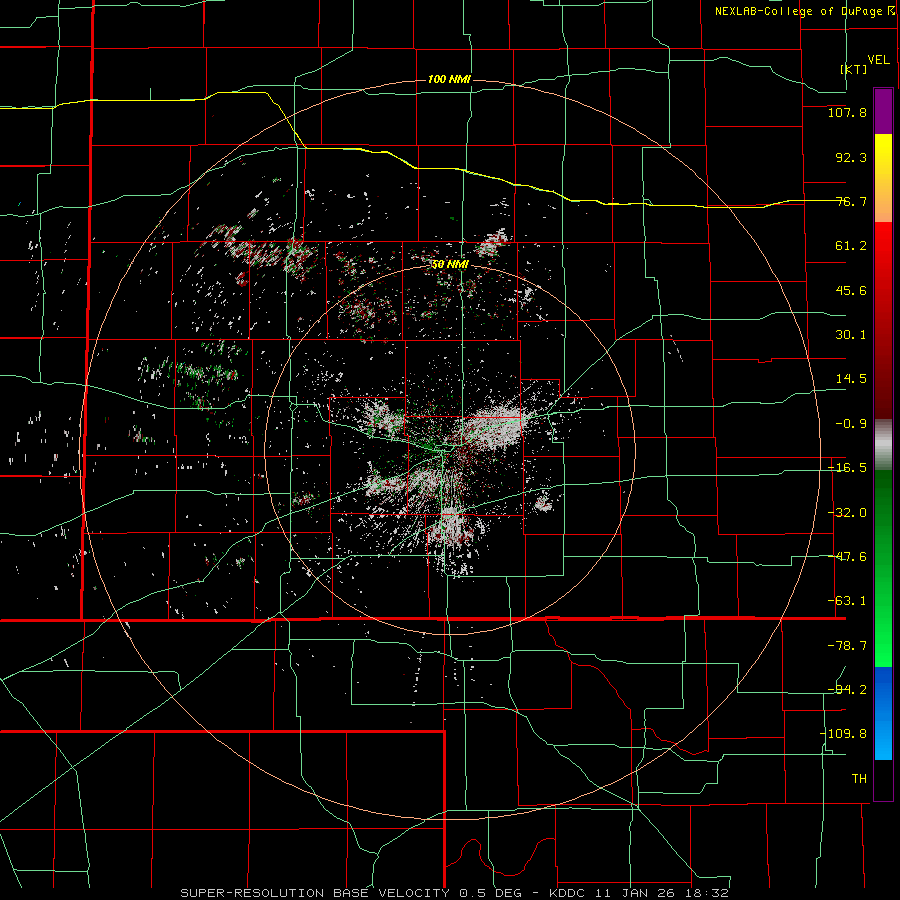The height and width of the screenshot is (900, 900).
Task: Click the 92.3 legend value
Action: point(851,157)
